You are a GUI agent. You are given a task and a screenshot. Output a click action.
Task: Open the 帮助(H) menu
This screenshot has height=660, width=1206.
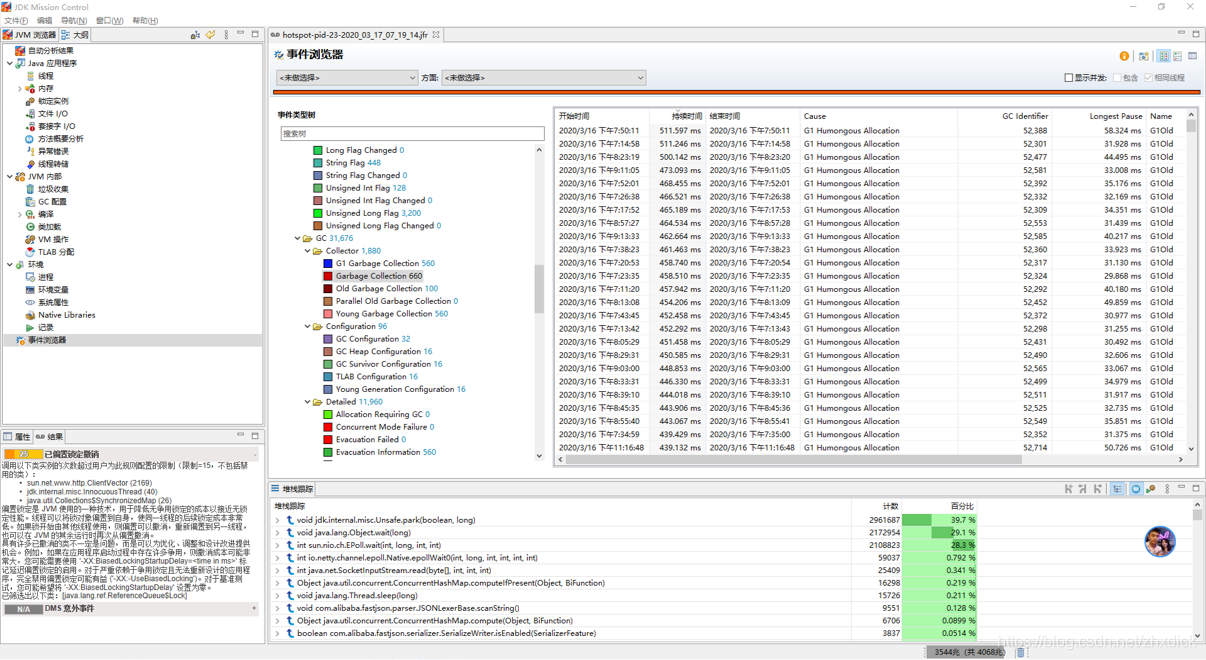(145, 21)
